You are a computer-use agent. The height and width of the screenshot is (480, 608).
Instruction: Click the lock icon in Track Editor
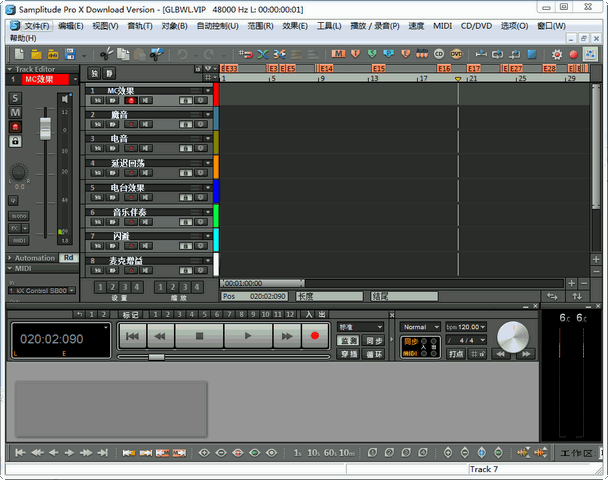pyautogui.click(x=15, y=141)
